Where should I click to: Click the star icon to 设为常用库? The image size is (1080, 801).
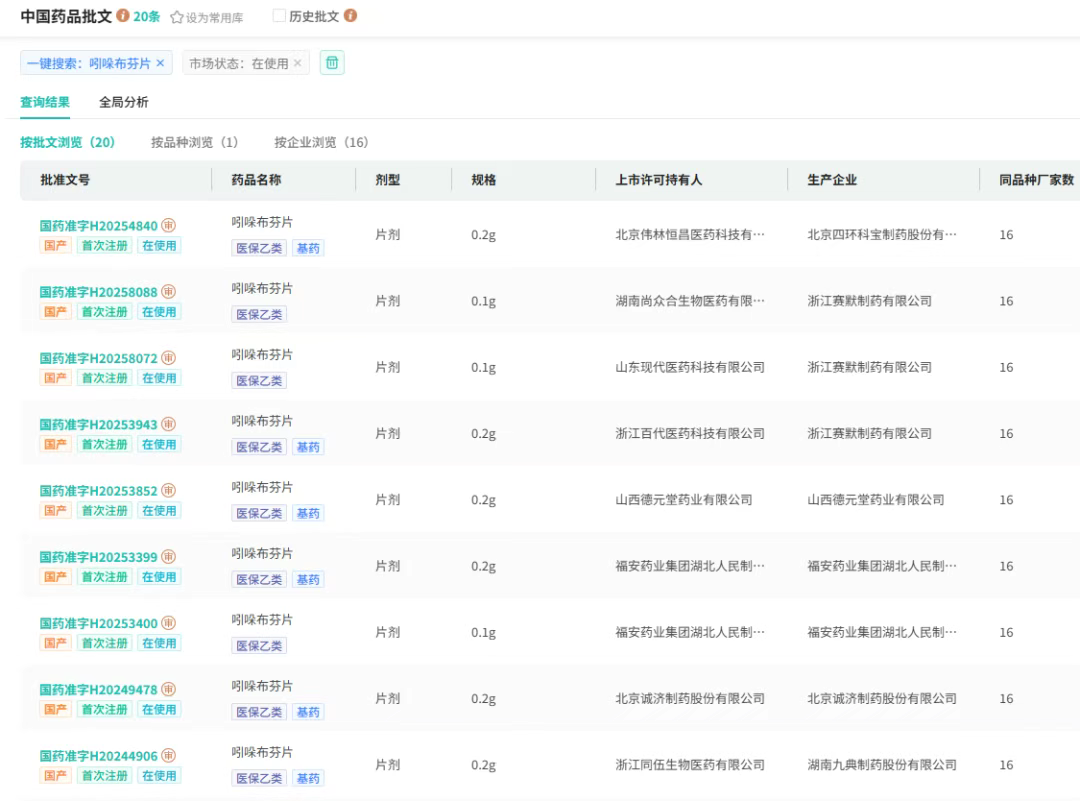coord(177,18)
